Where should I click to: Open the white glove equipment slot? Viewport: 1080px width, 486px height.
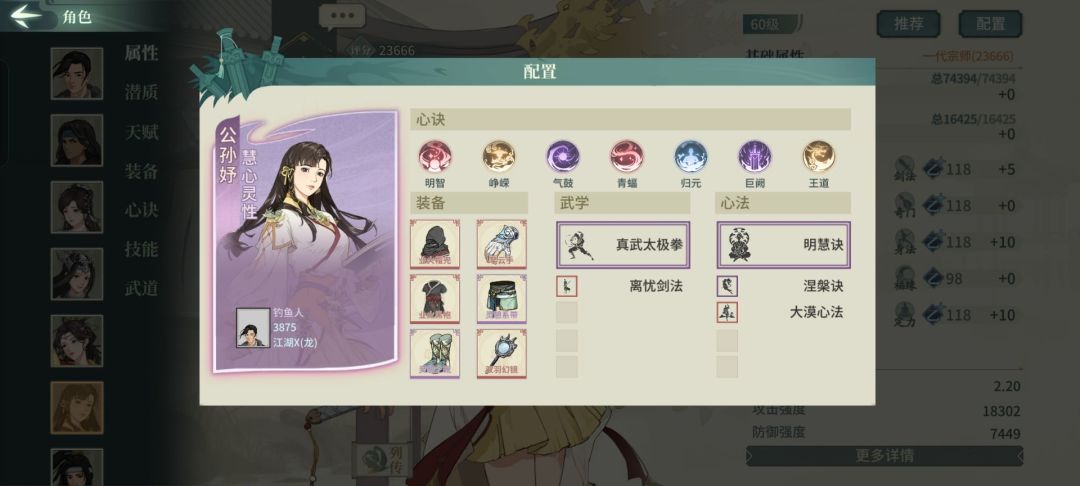[x=501, y=244]
